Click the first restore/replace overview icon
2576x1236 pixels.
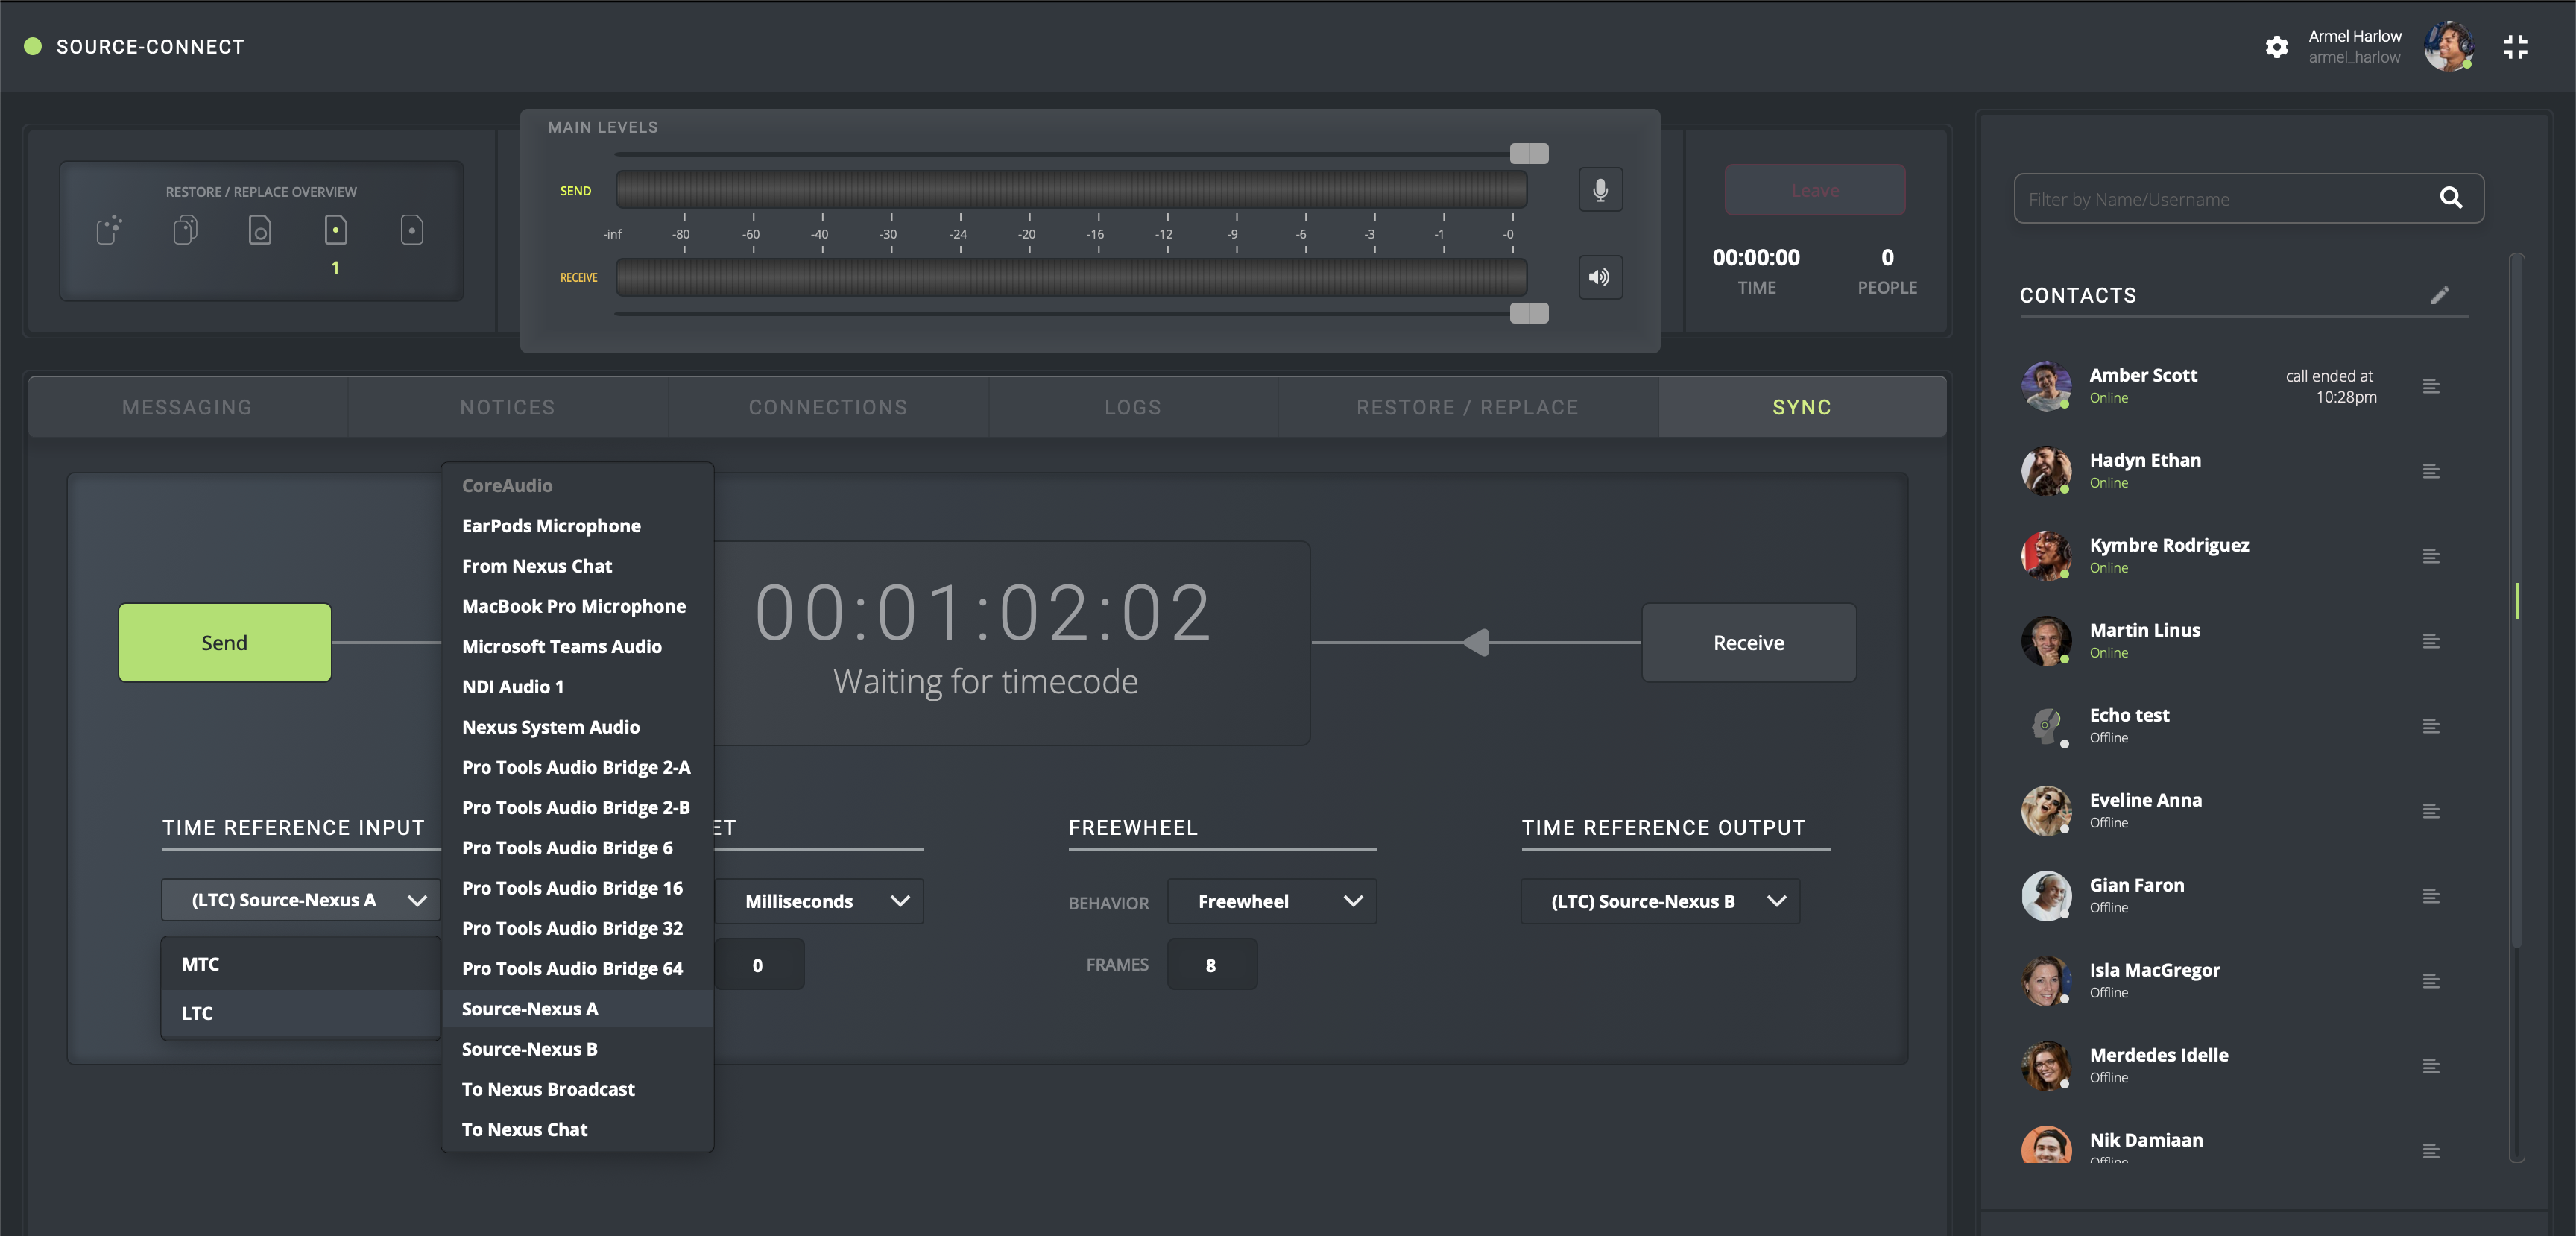pyautogui.click(x=109, y=231)
